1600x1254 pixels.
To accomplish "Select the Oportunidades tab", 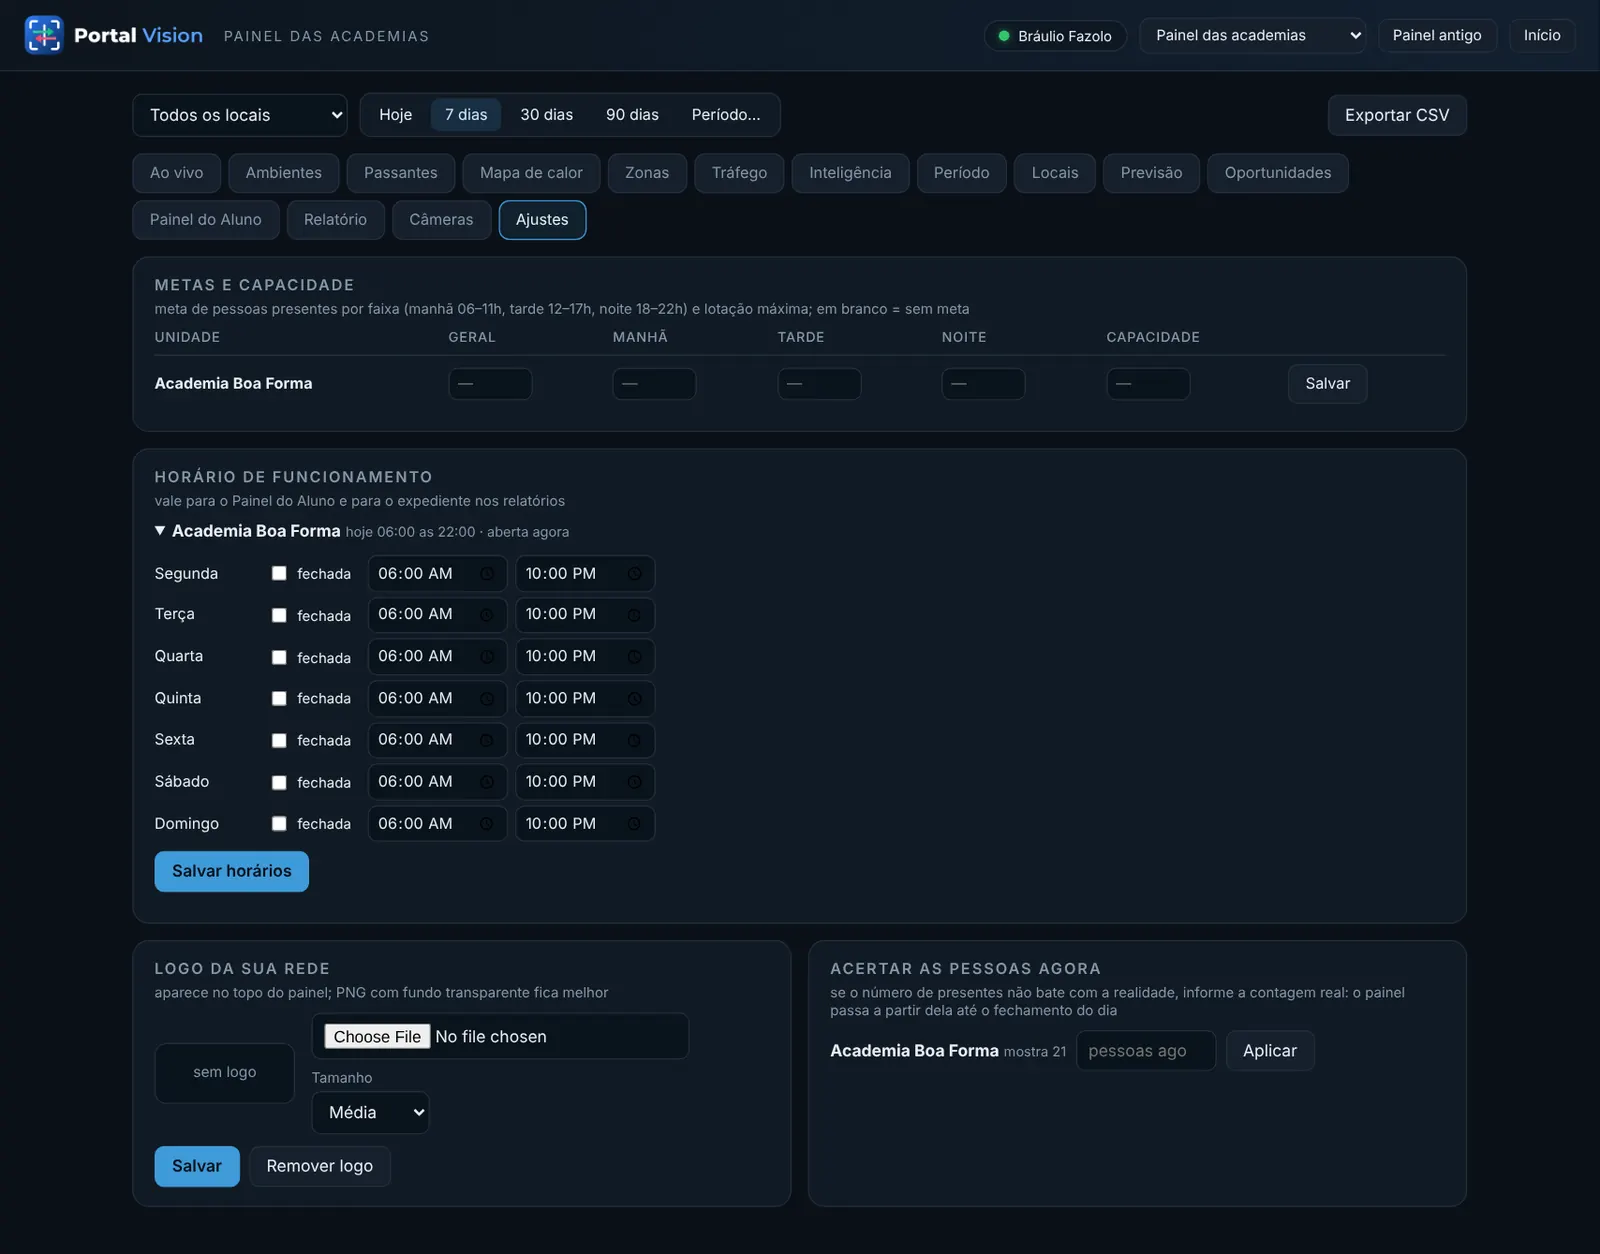I will (1277, 173).
